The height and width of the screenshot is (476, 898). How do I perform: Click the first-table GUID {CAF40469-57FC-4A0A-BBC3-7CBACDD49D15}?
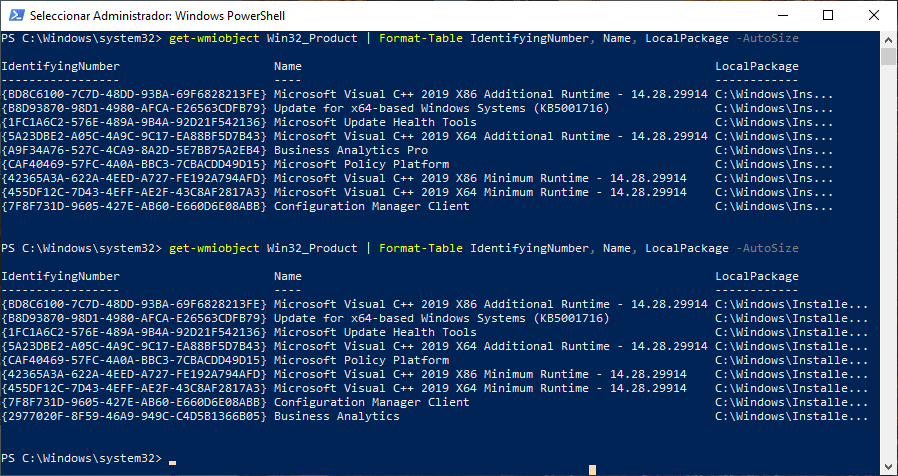[134, 164]
